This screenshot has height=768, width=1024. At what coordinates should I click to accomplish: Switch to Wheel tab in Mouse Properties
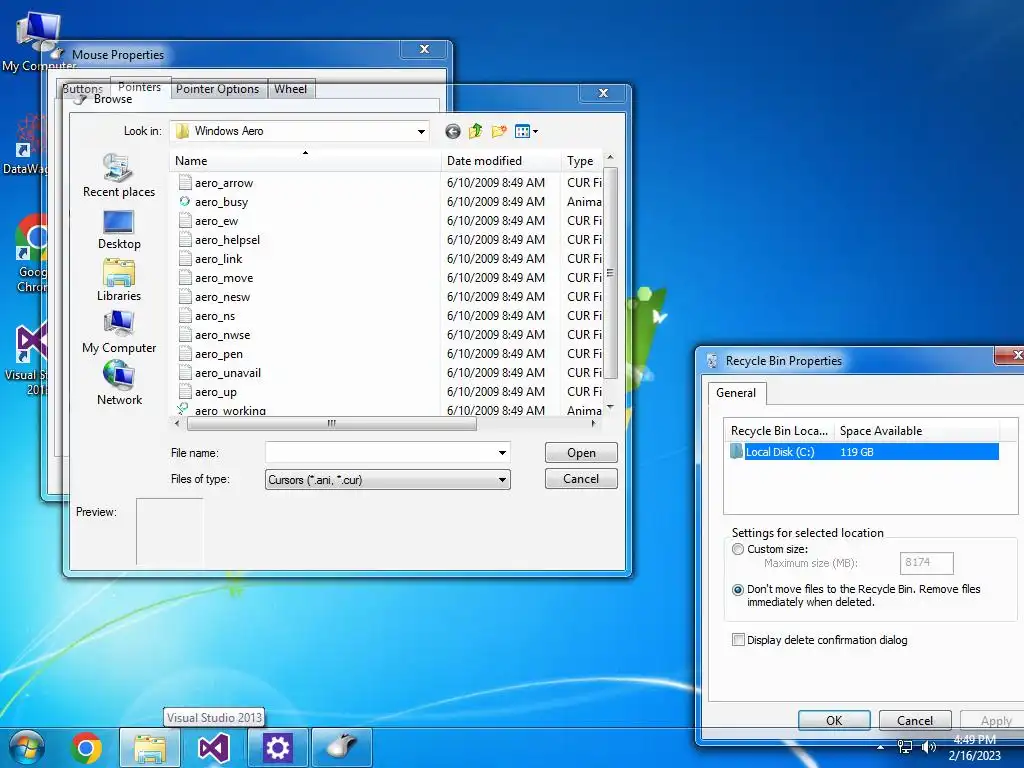click(x=291, y=89)
